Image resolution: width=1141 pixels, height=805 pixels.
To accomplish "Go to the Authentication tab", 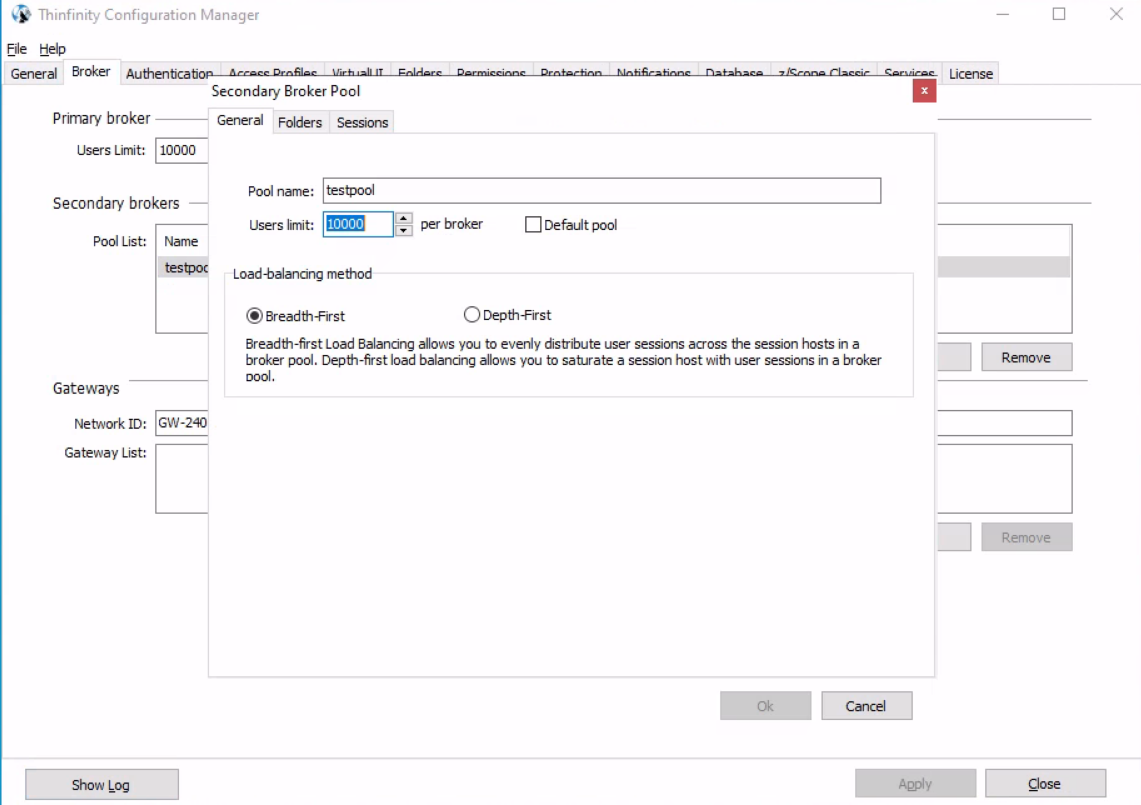I will click(x=170, y=74).
